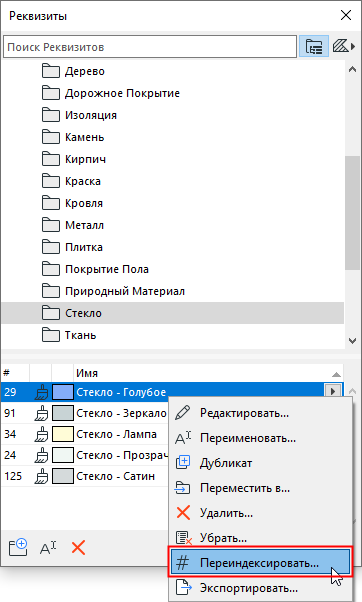
Task: Click brush icon of Стекло - Голубое
Action: point(41,392)
